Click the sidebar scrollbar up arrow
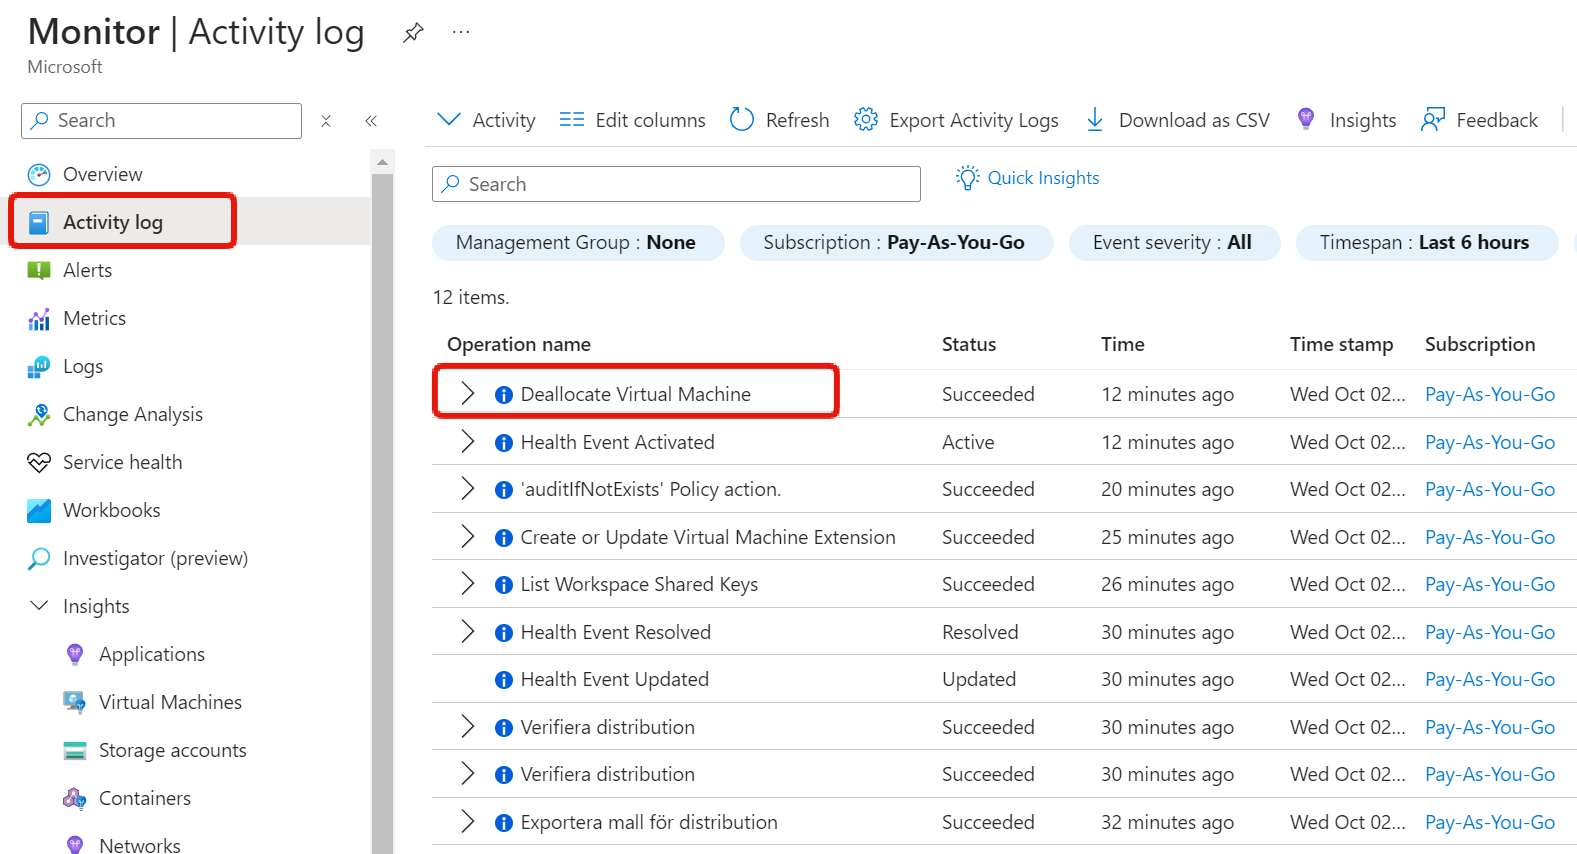This screenshot has height=854, width=1577. tap(382, 161)
